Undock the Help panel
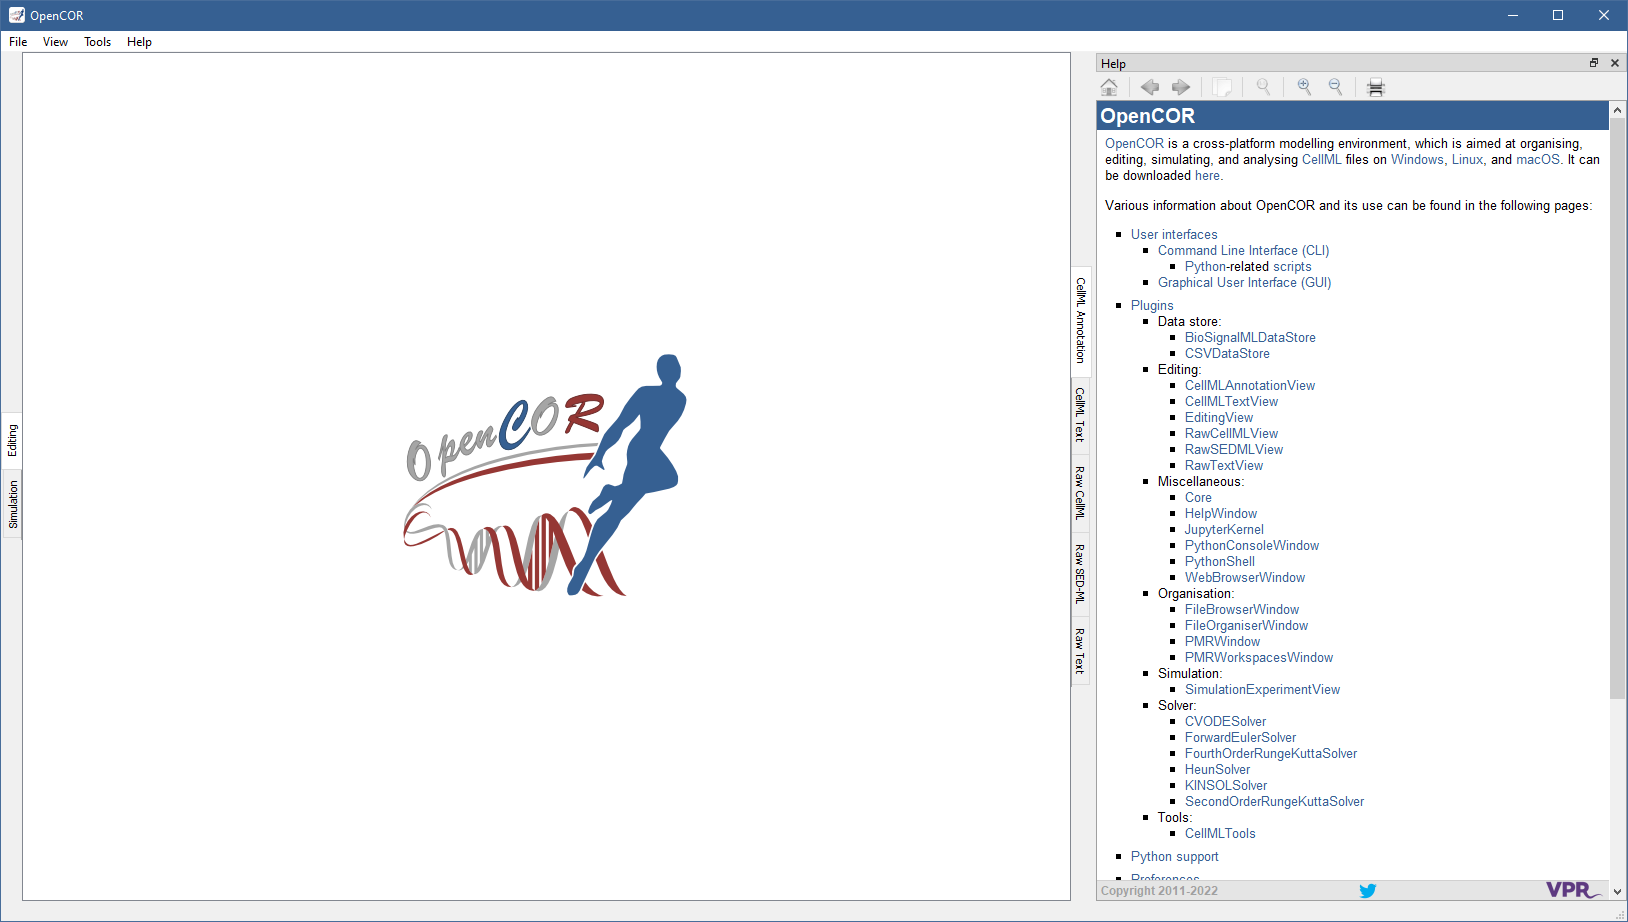The width and height of the screenshot is (1628, 922). [x=1594, y=63]
